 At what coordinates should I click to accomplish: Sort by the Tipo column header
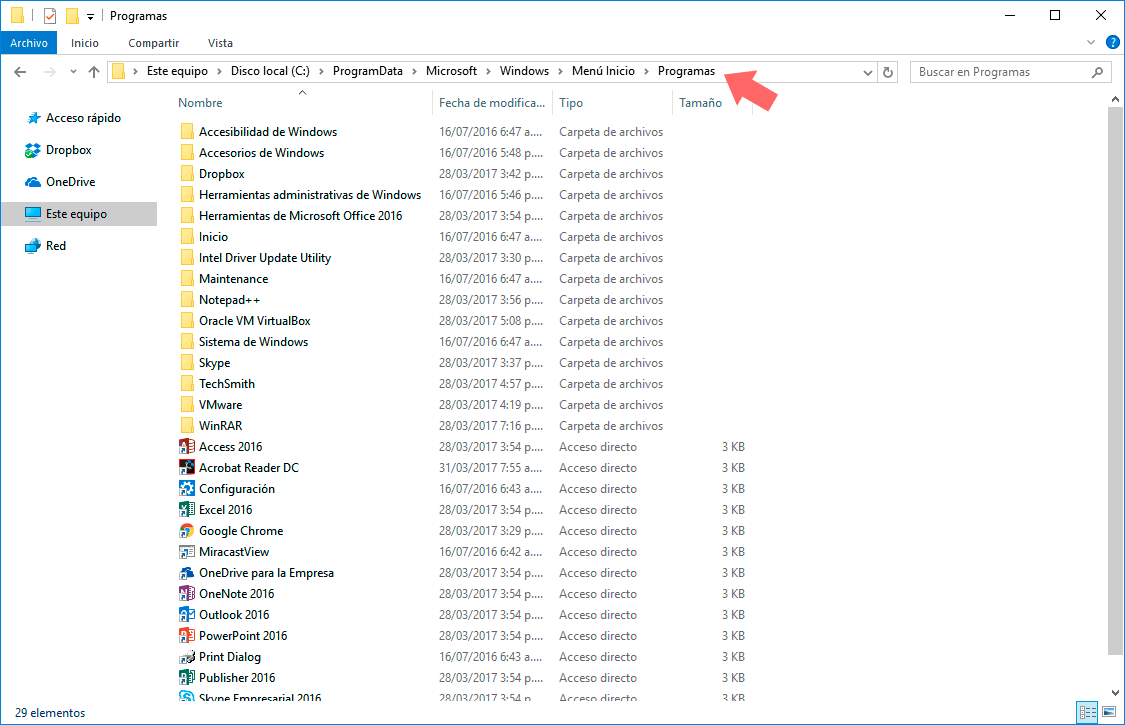coord(612,103)
